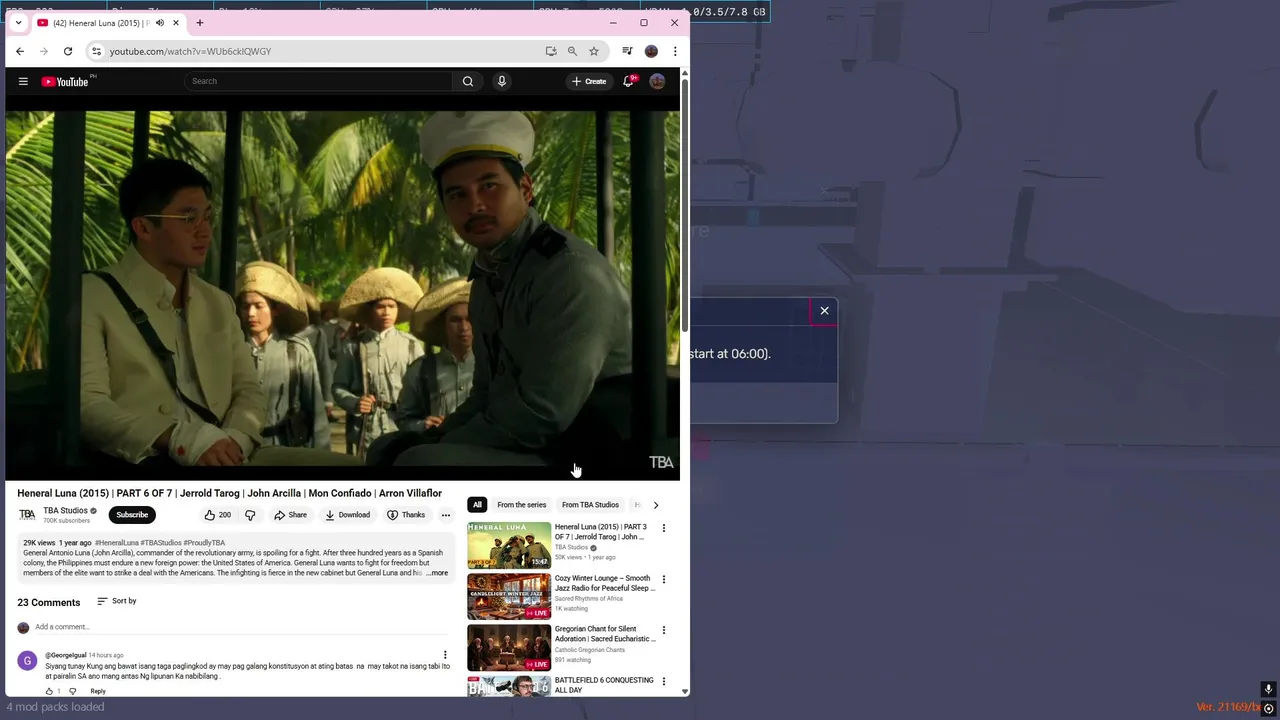1280x720 pixels.
Task: Open Gregorian Chant live thumbnail
Action: [509, 647]
